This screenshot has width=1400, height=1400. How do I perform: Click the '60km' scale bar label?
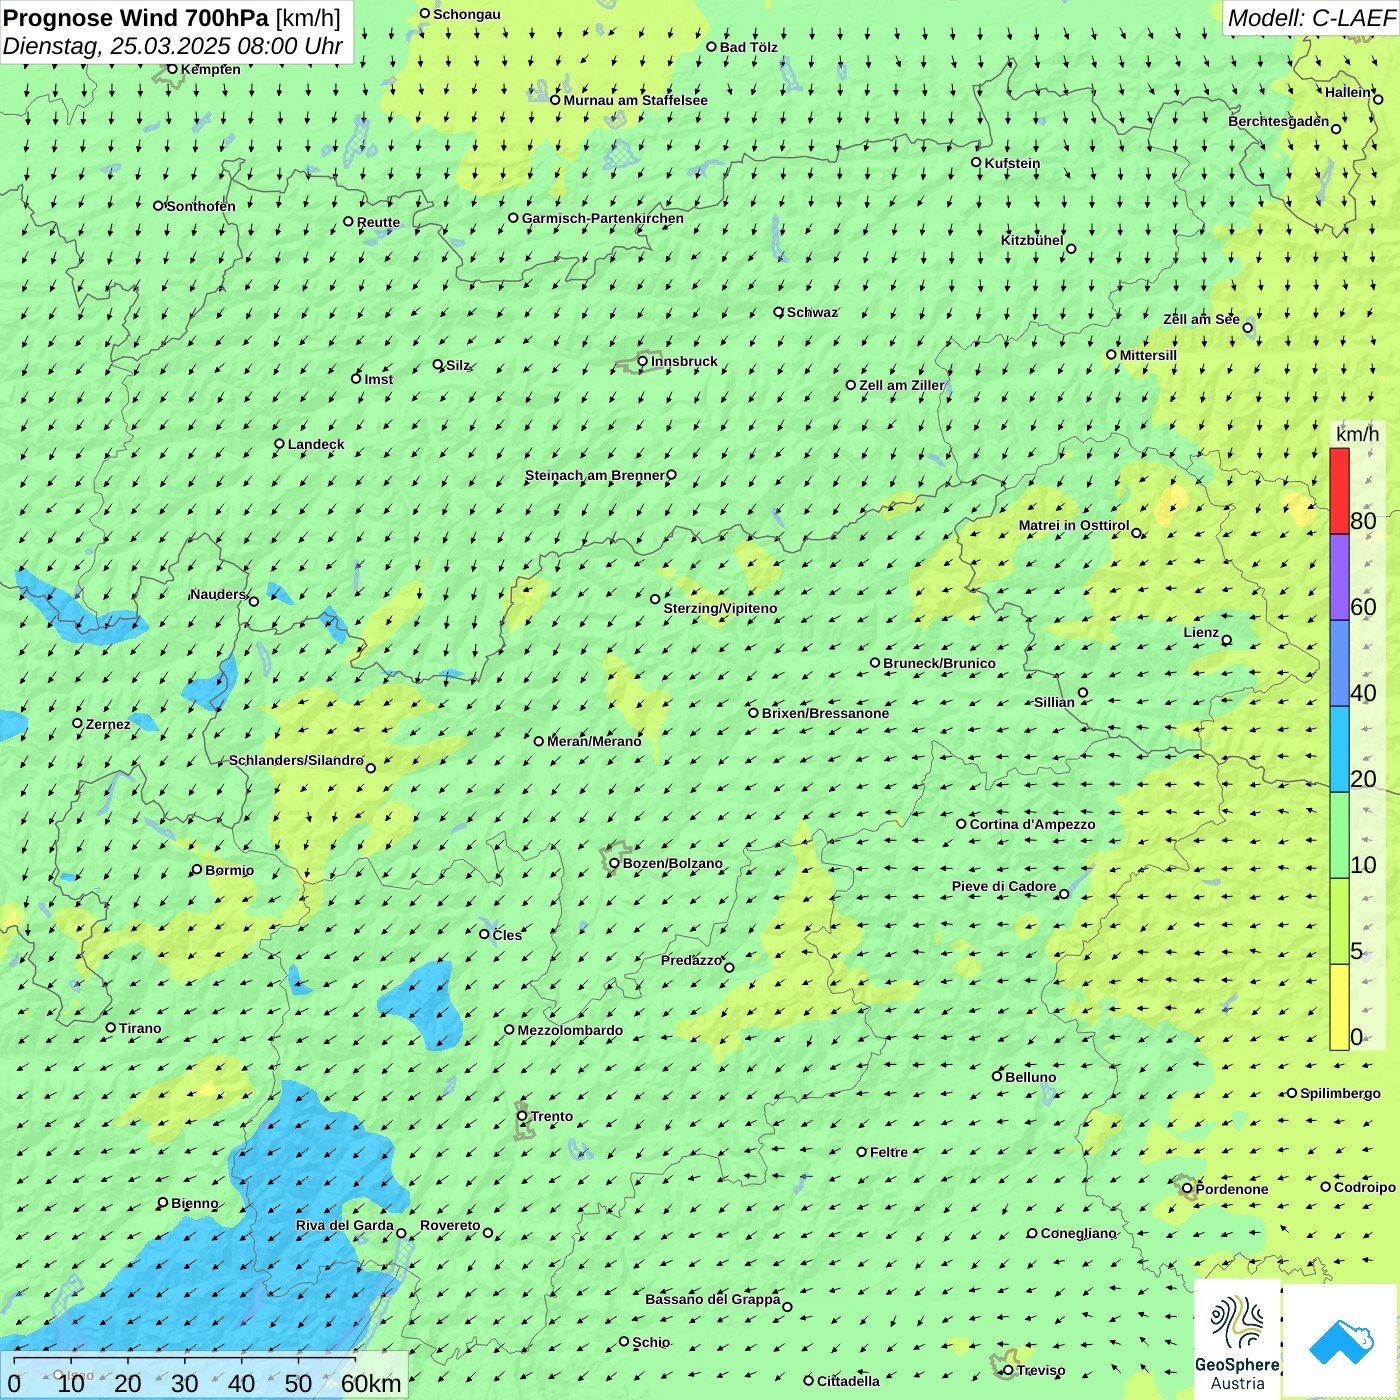point(371,1383)
